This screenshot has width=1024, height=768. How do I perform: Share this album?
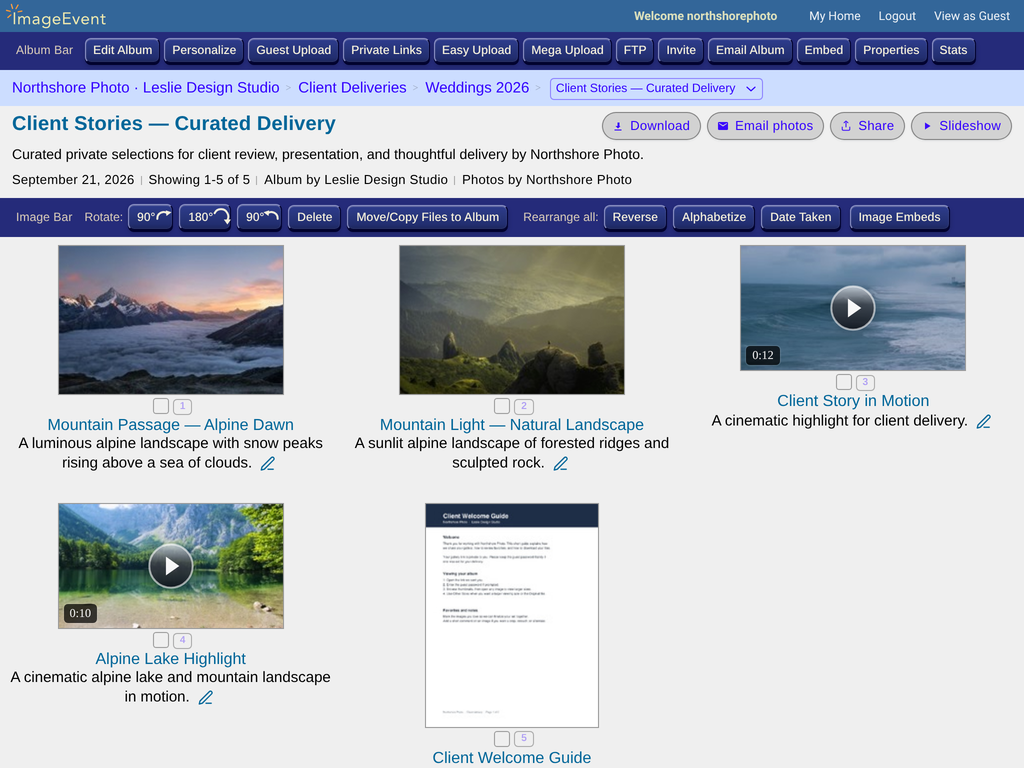[867, 126]
